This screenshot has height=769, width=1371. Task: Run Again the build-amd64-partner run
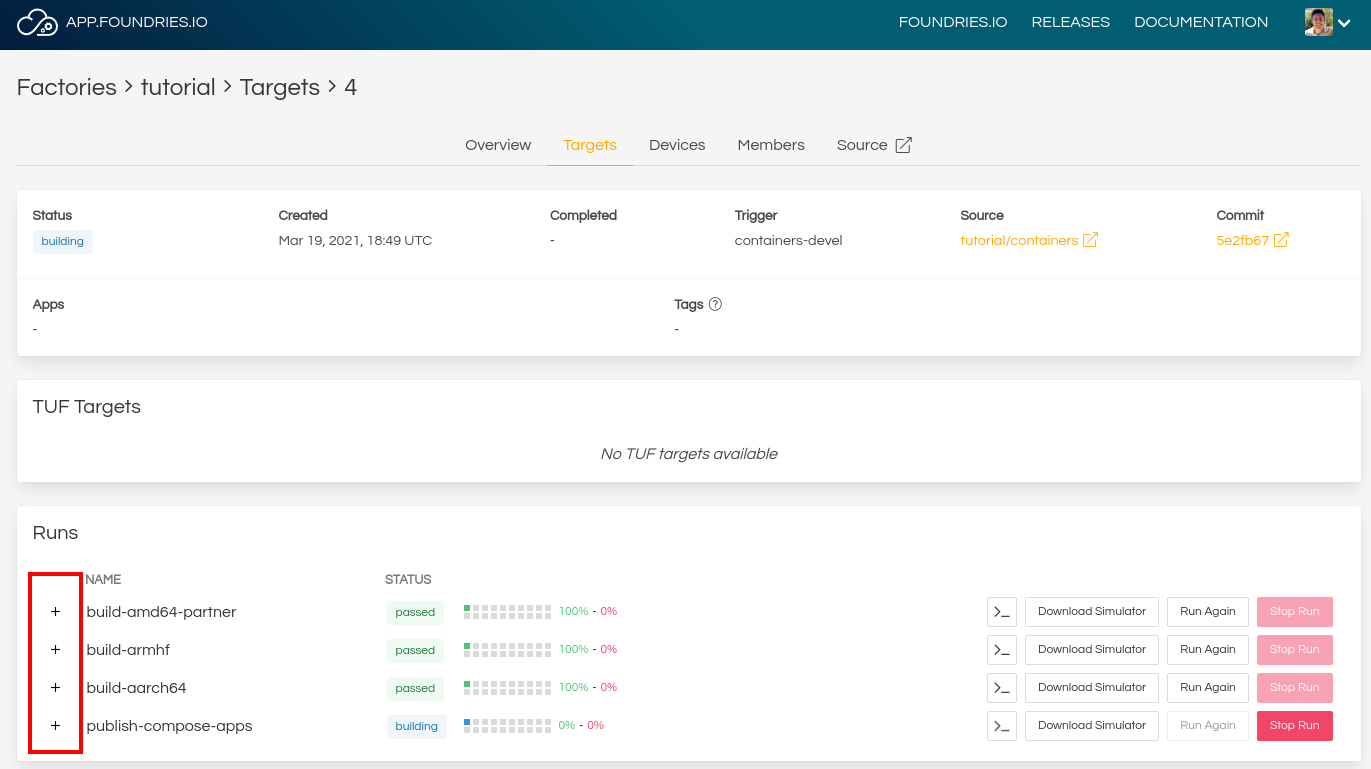click(x=1208, y=612)
